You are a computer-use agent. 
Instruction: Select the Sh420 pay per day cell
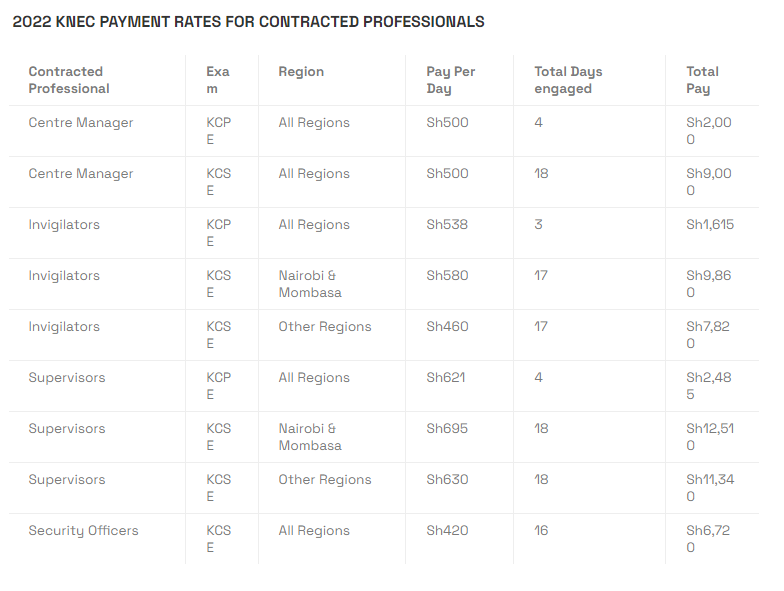[448, 530]
